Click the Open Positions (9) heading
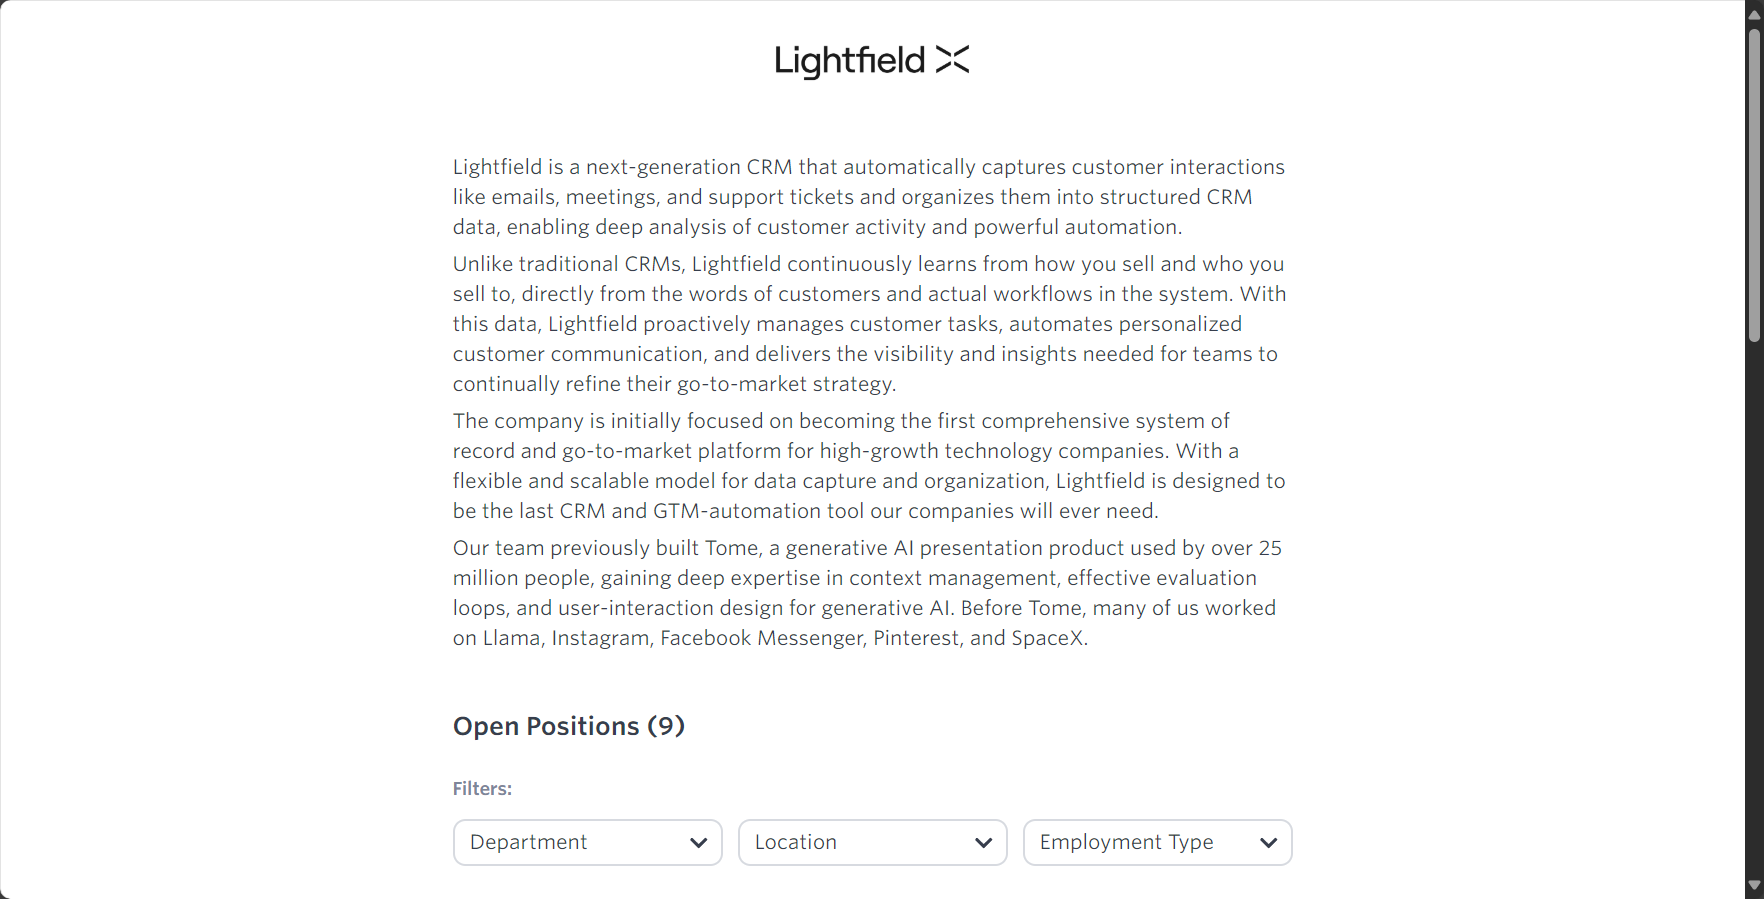Image resolution: width=1764 pixels, height=899 pixels. (x=569, y=726)
